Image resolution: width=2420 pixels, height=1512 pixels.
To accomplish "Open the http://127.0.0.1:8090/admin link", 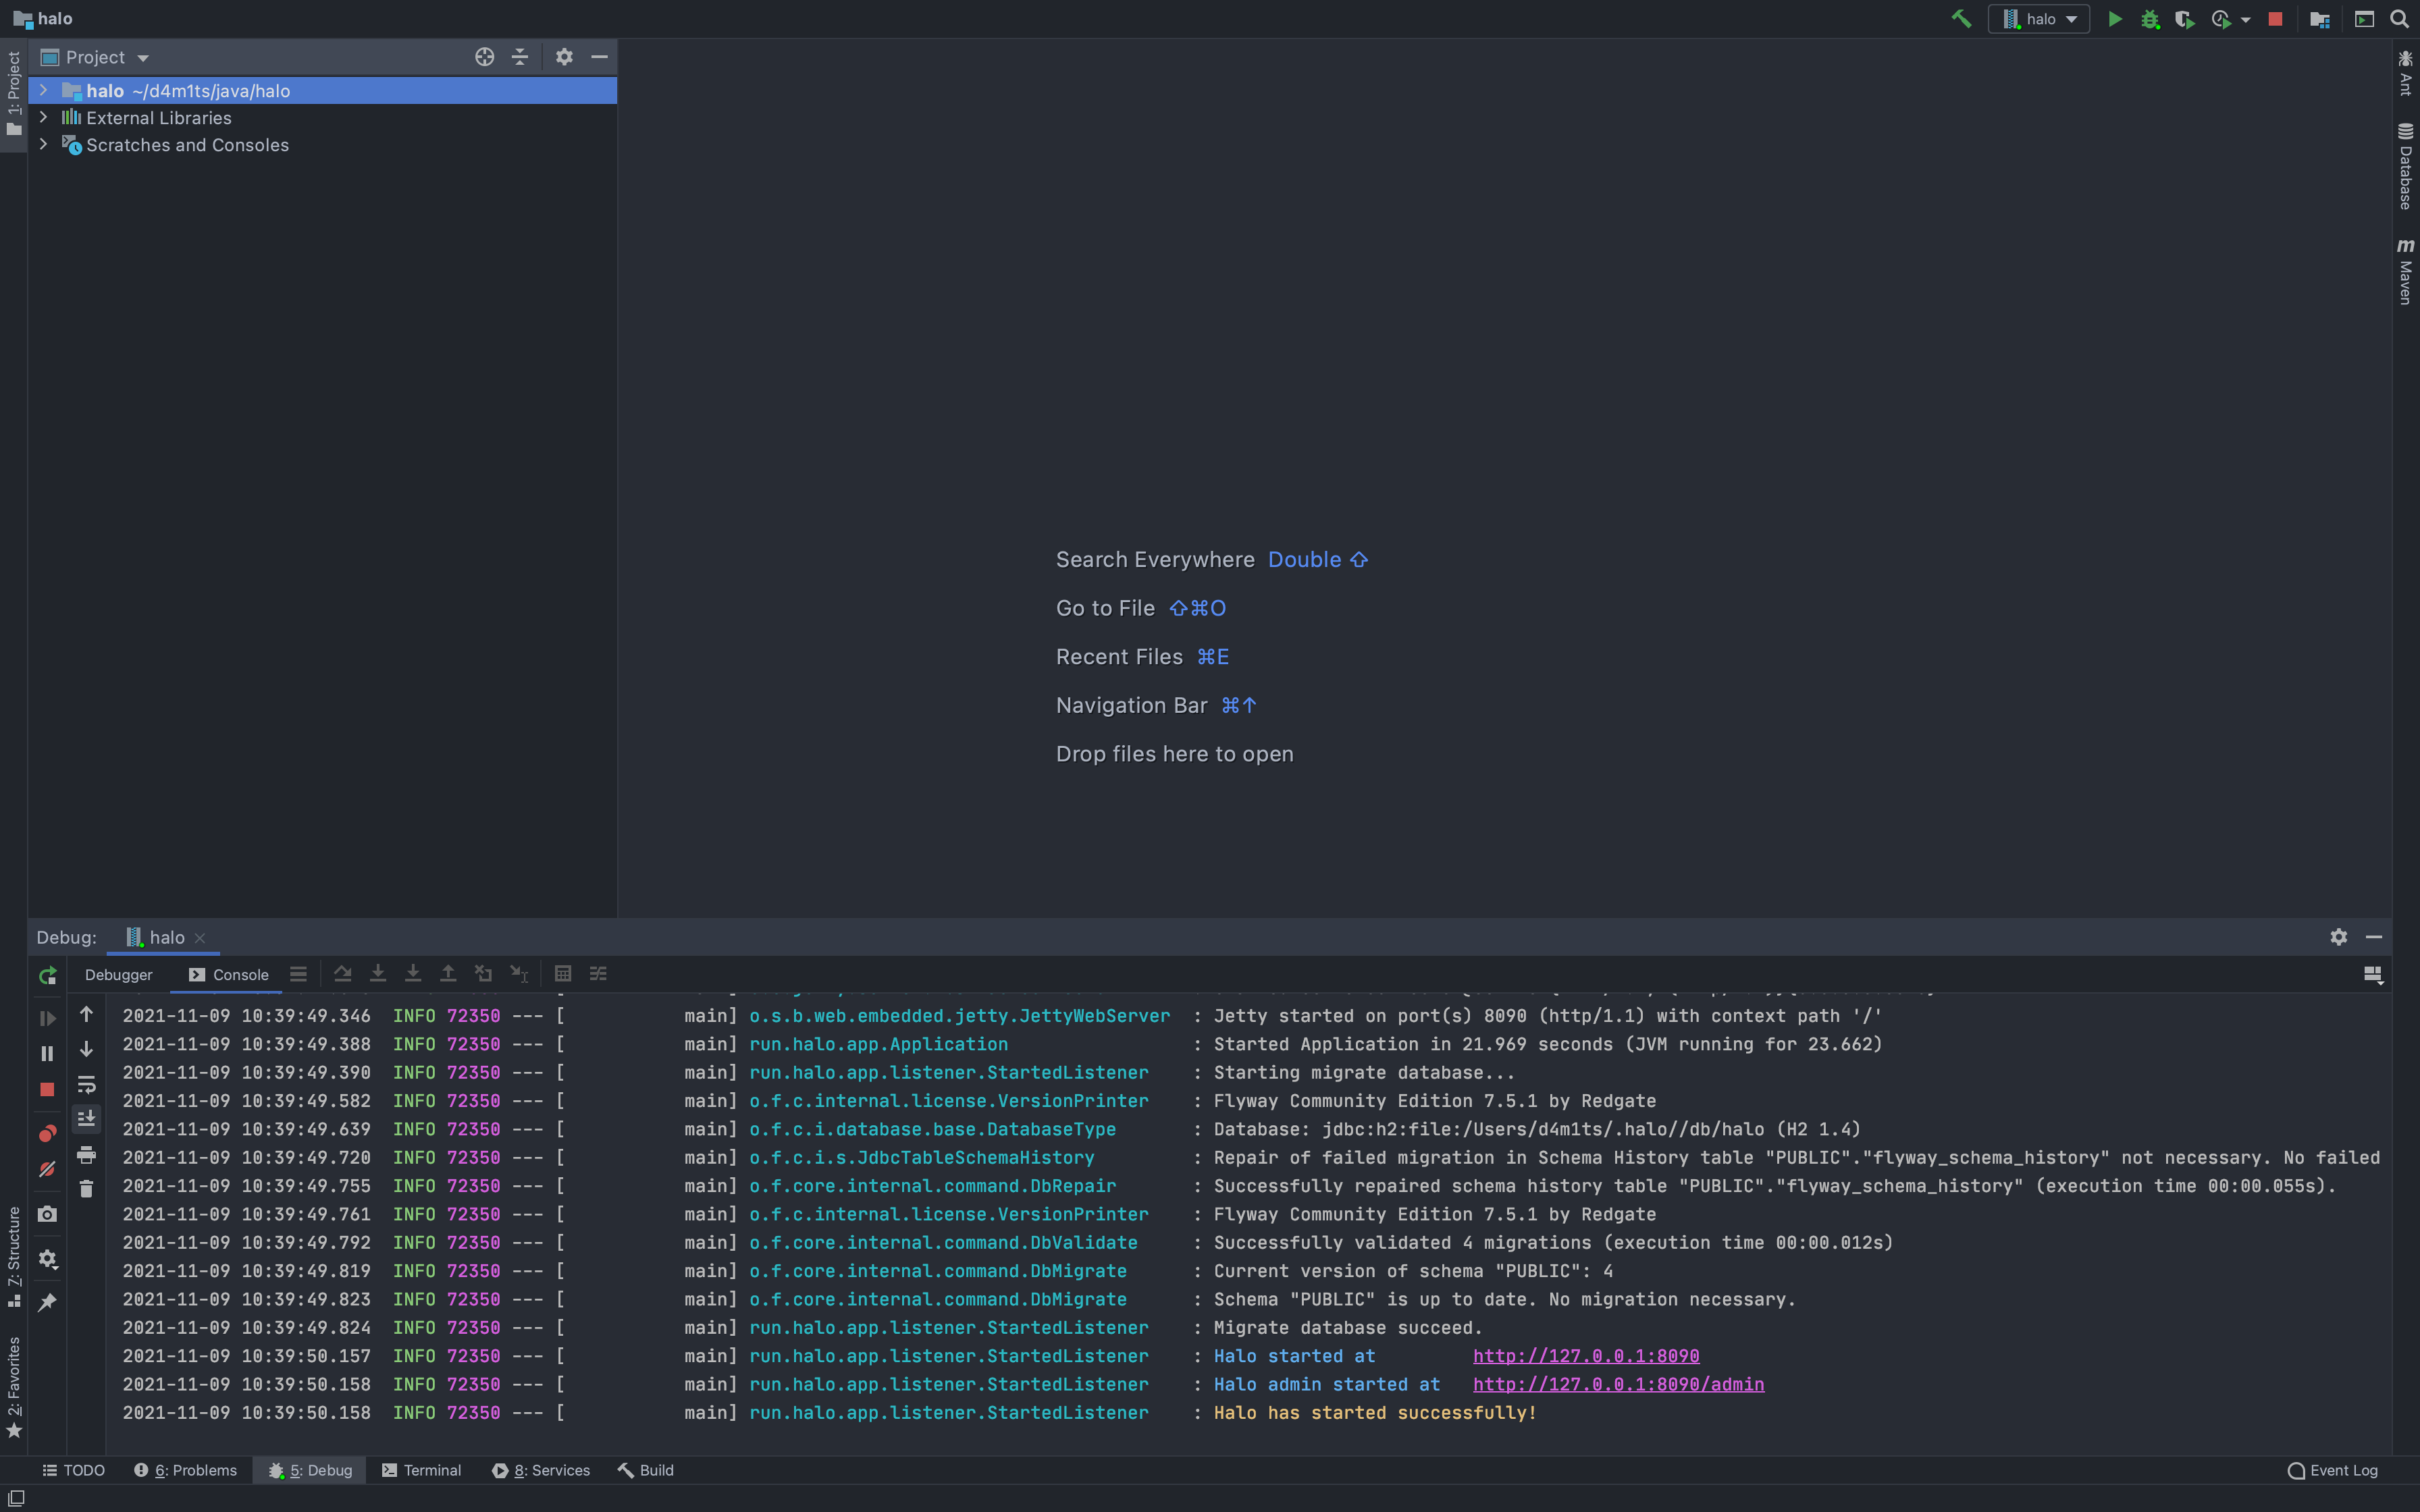I will point(1618,1384).
